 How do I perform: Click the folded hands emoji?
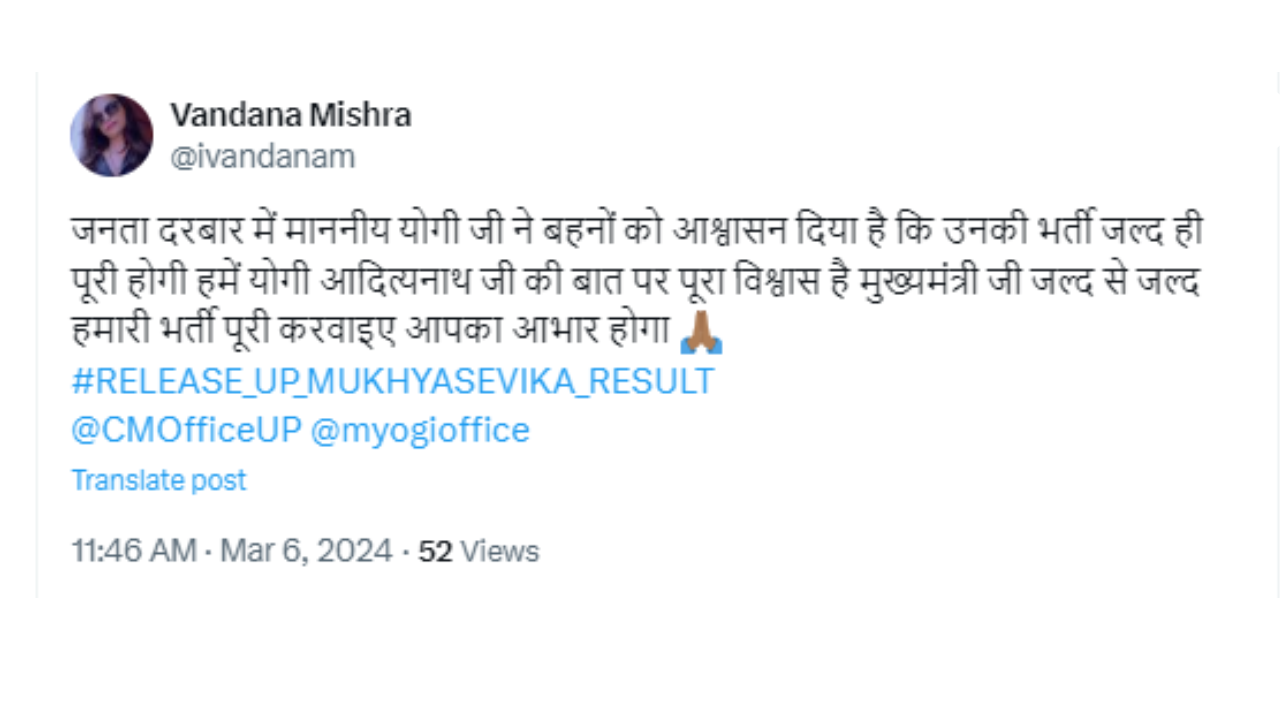coord(700,335)
